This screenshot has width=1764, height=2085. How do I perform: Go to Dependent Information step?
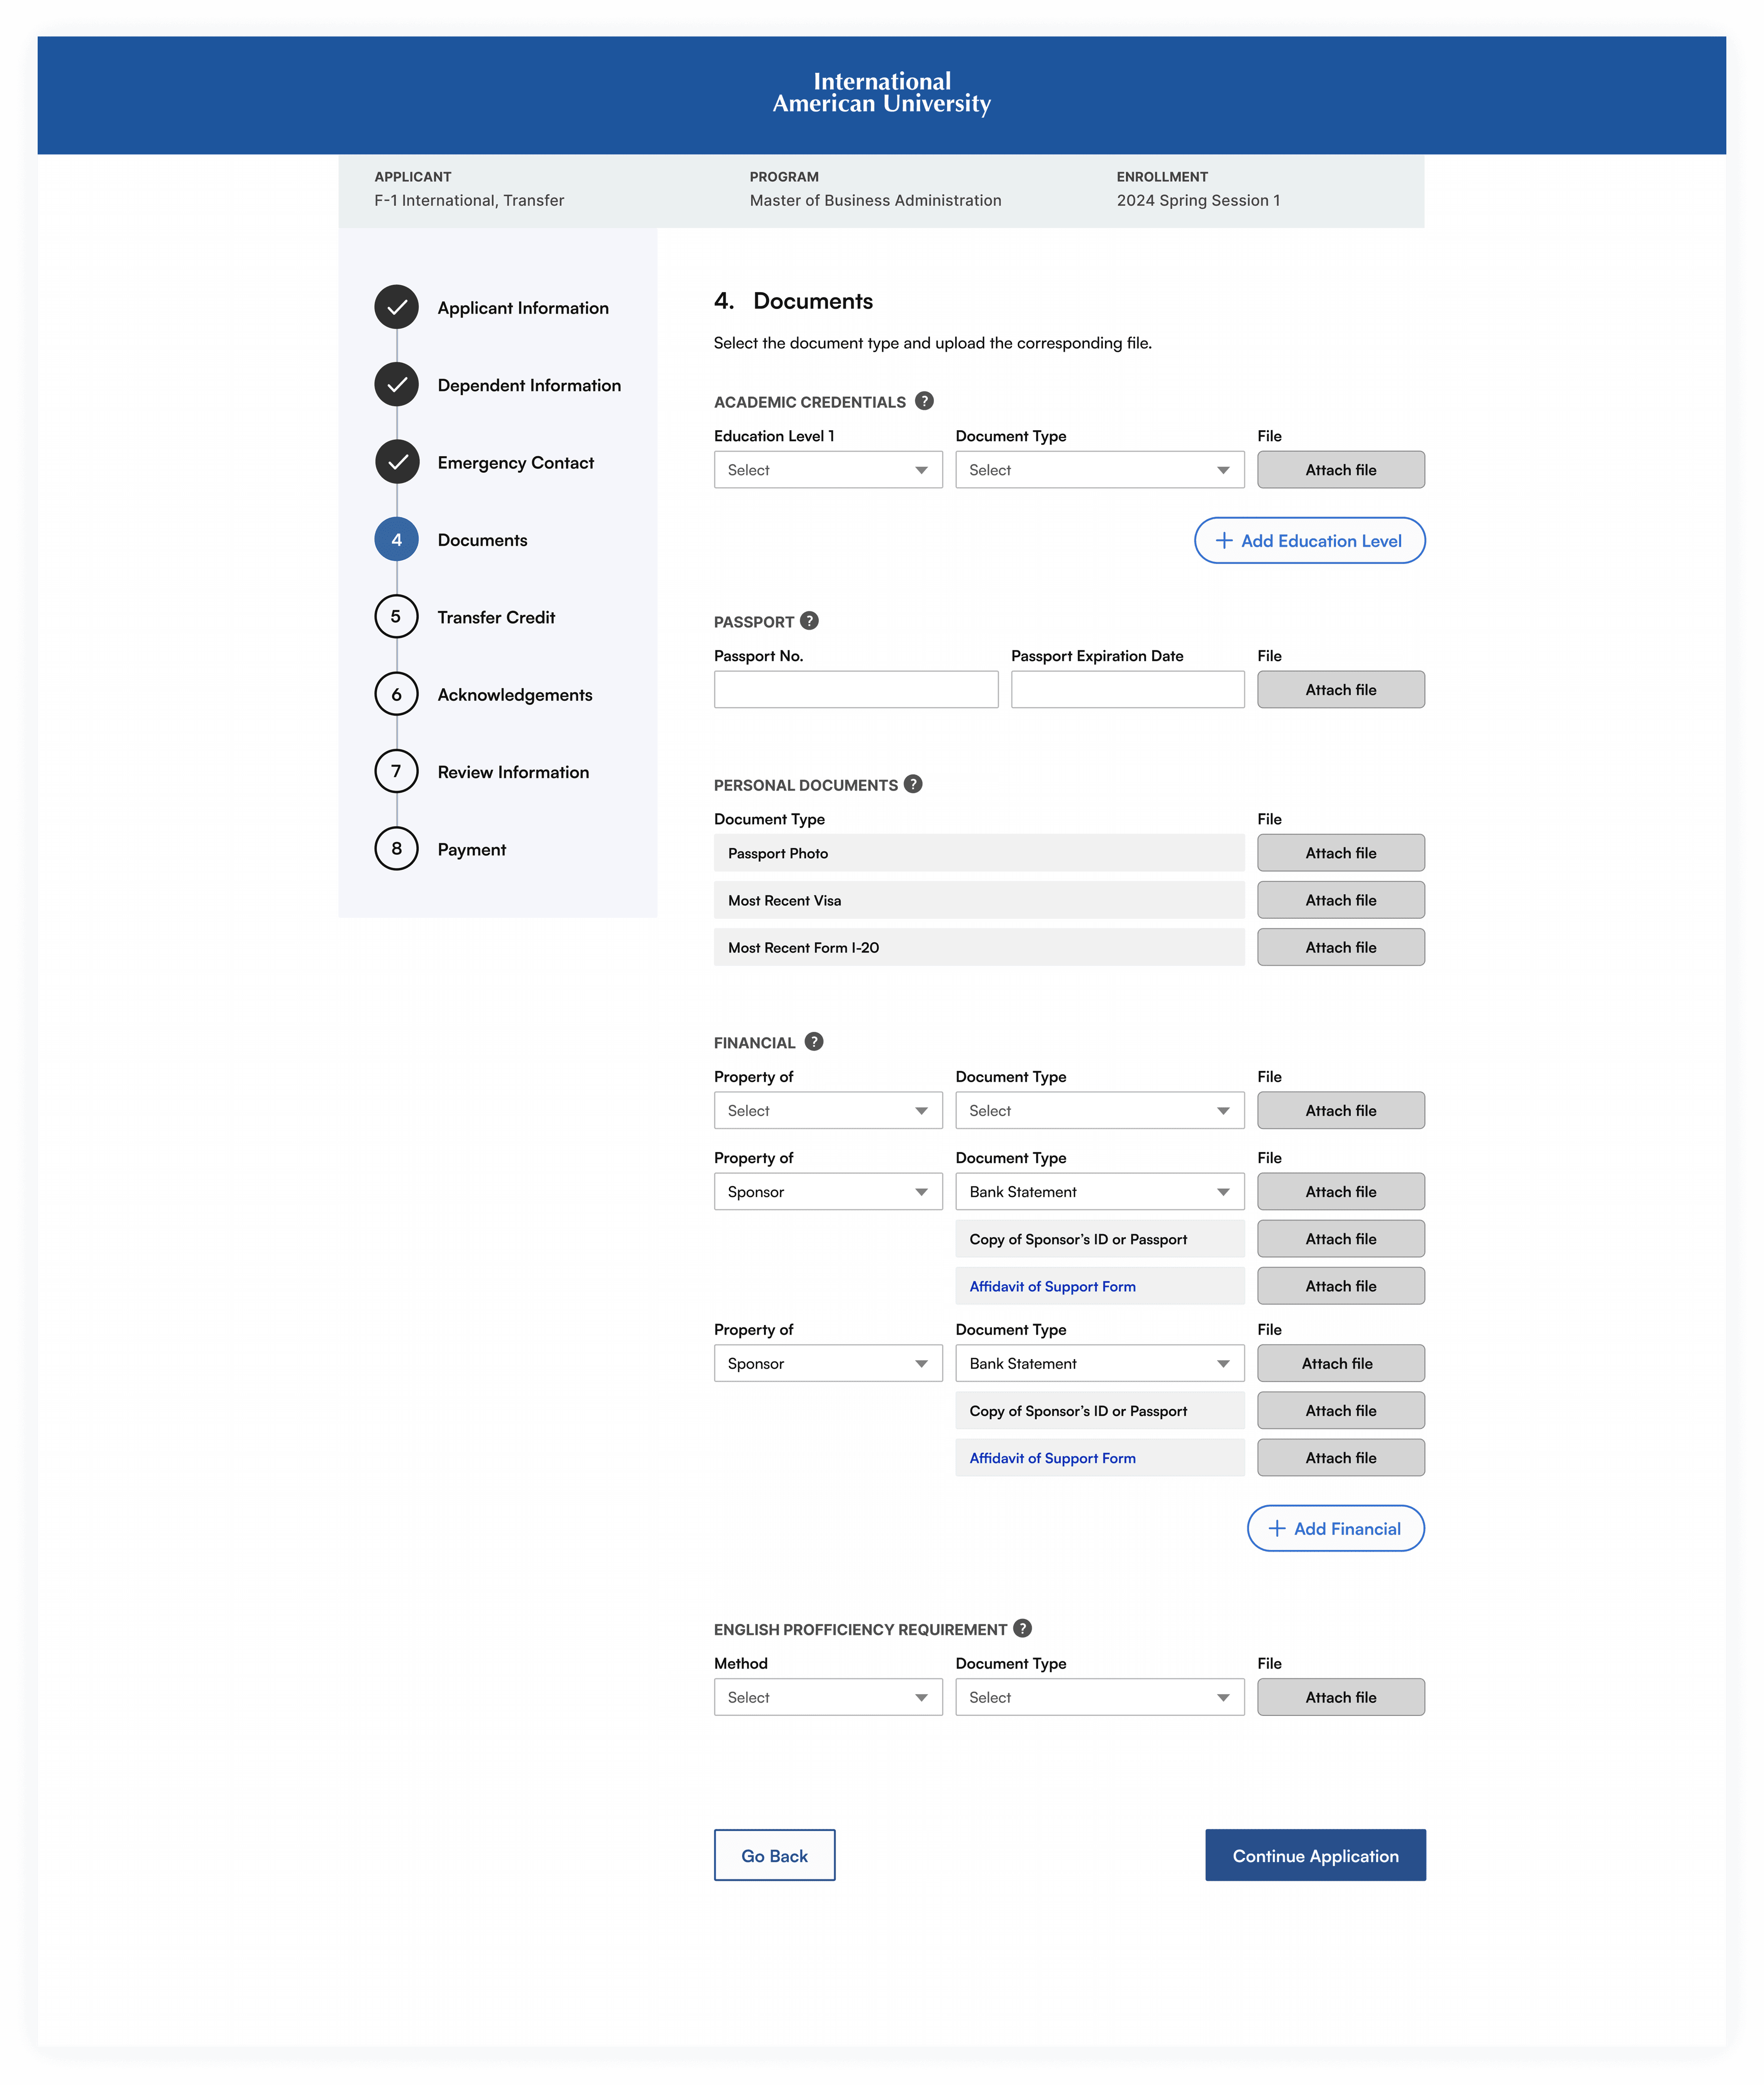pyautogui.click(x=529, y=385)
